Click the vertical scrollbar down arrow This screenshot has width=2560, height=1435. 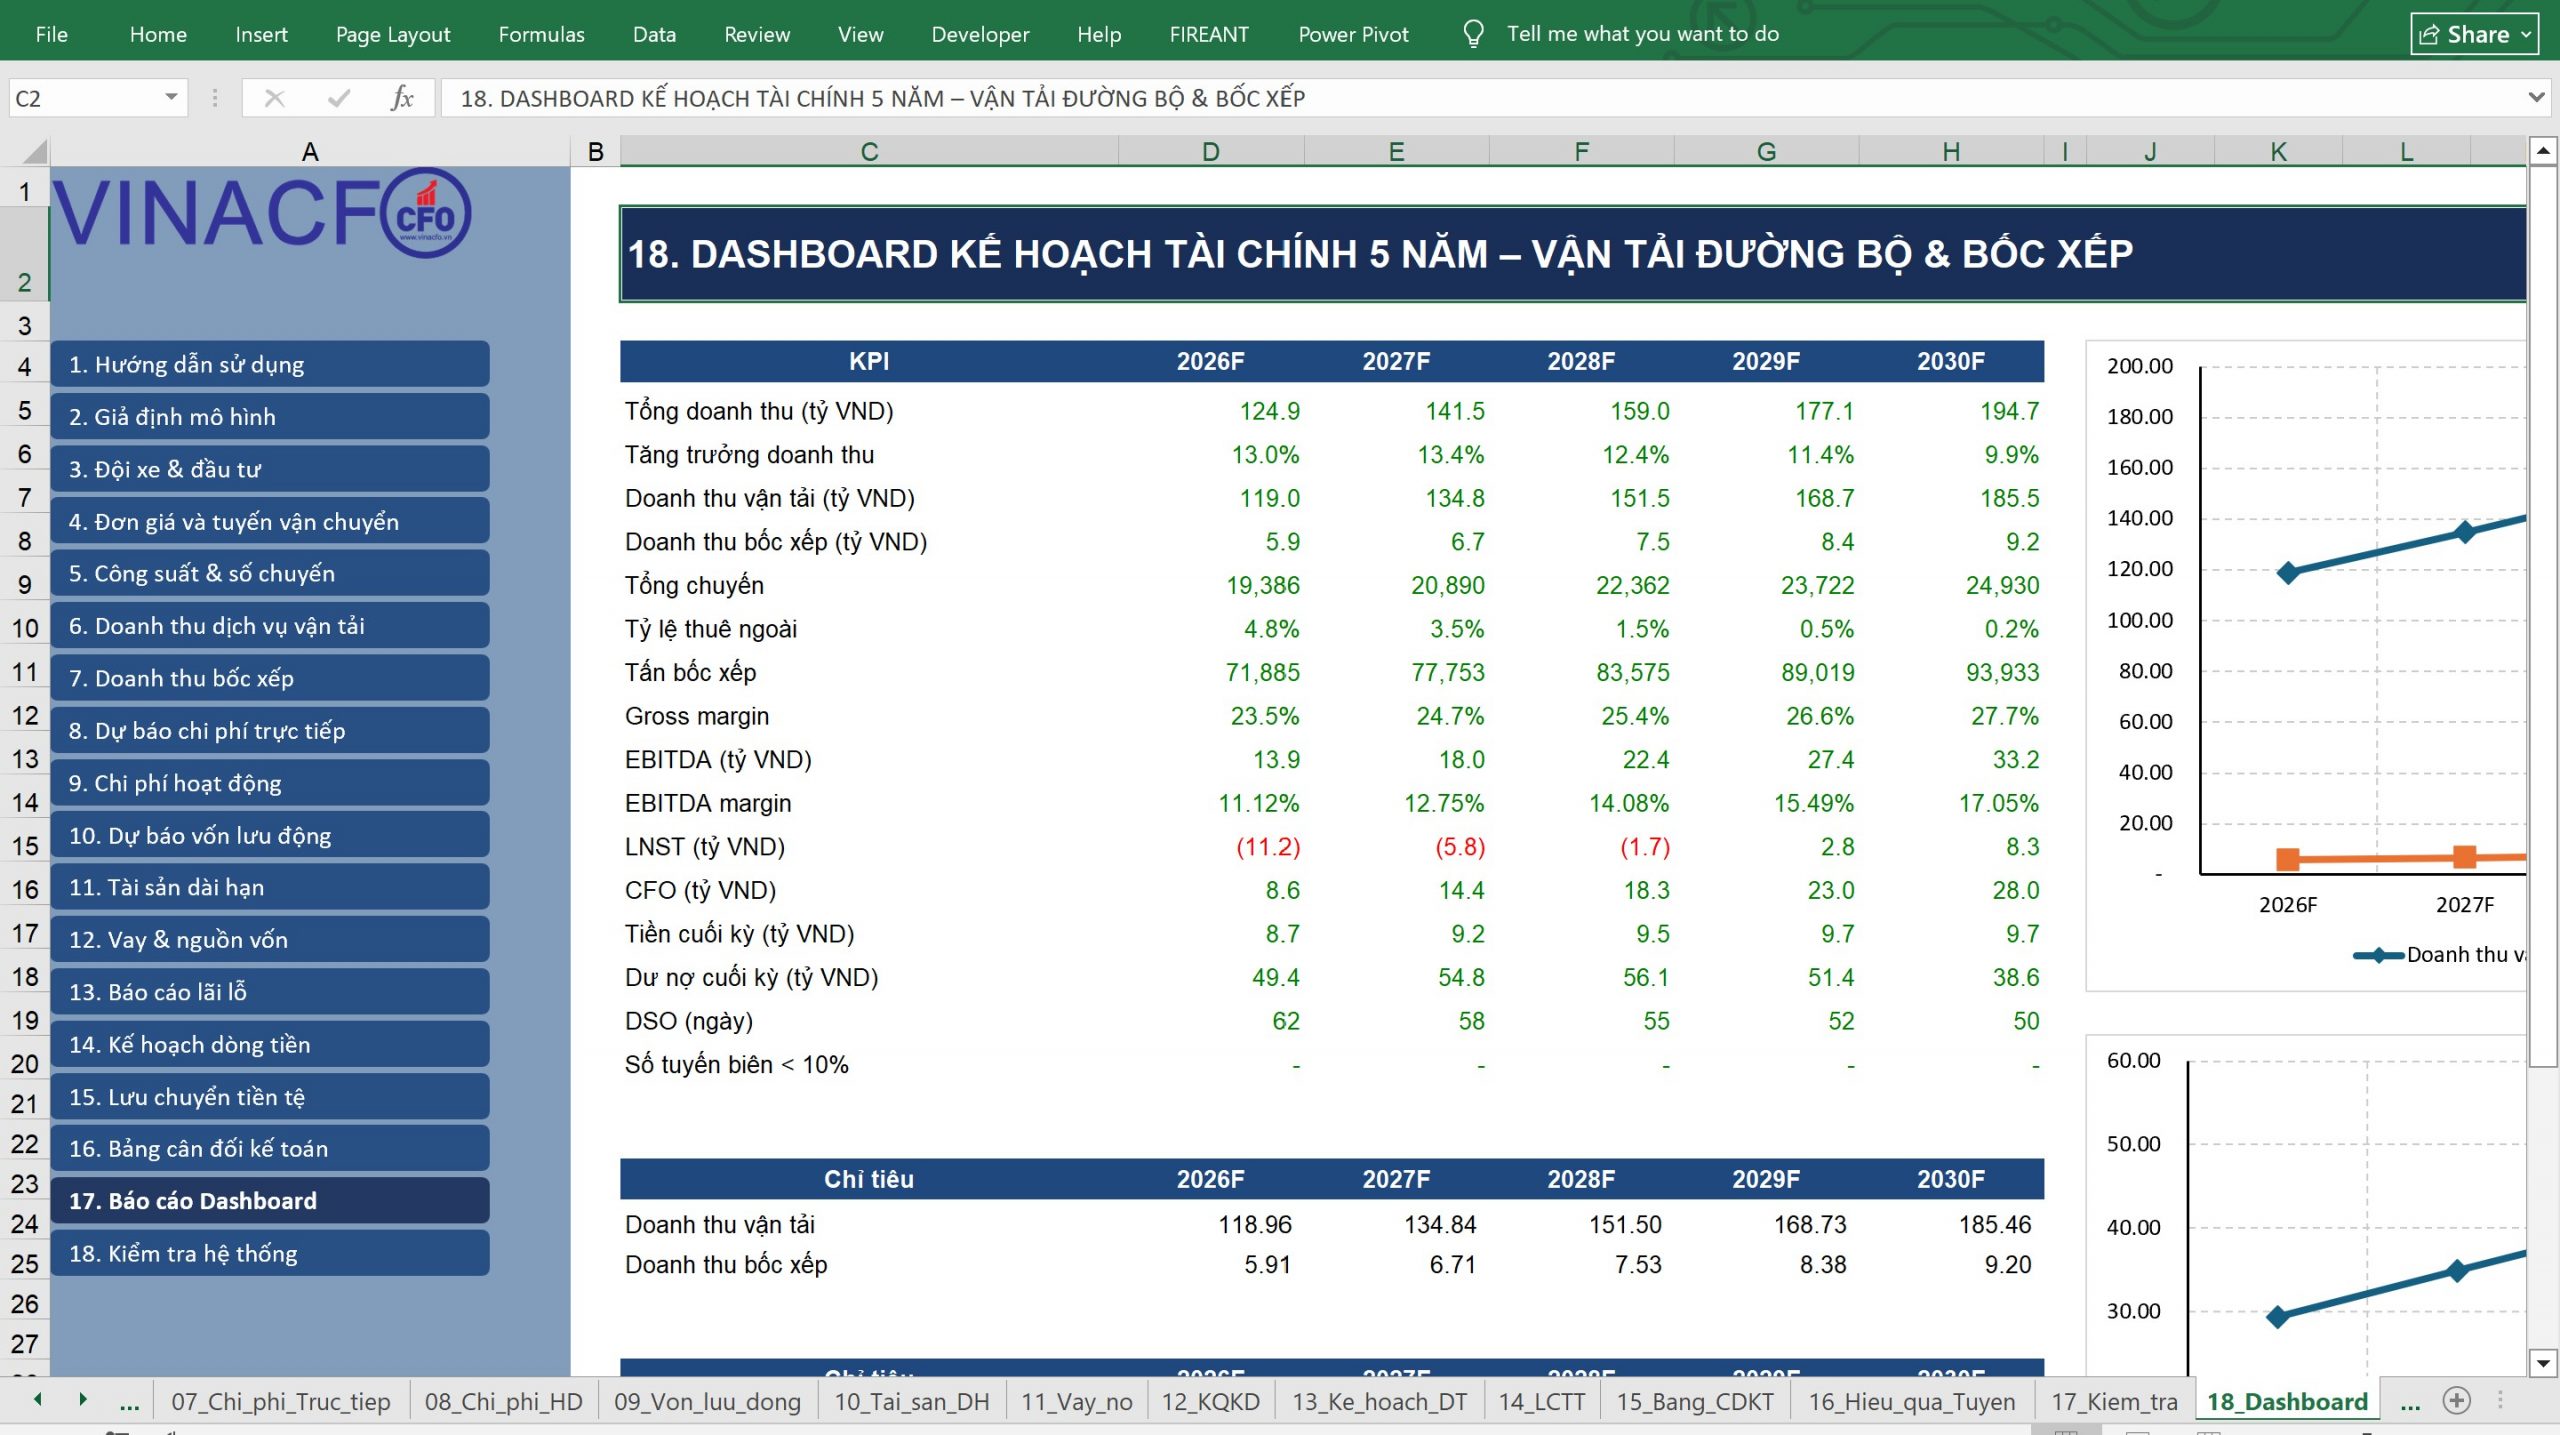(x=2543, y=1361)
